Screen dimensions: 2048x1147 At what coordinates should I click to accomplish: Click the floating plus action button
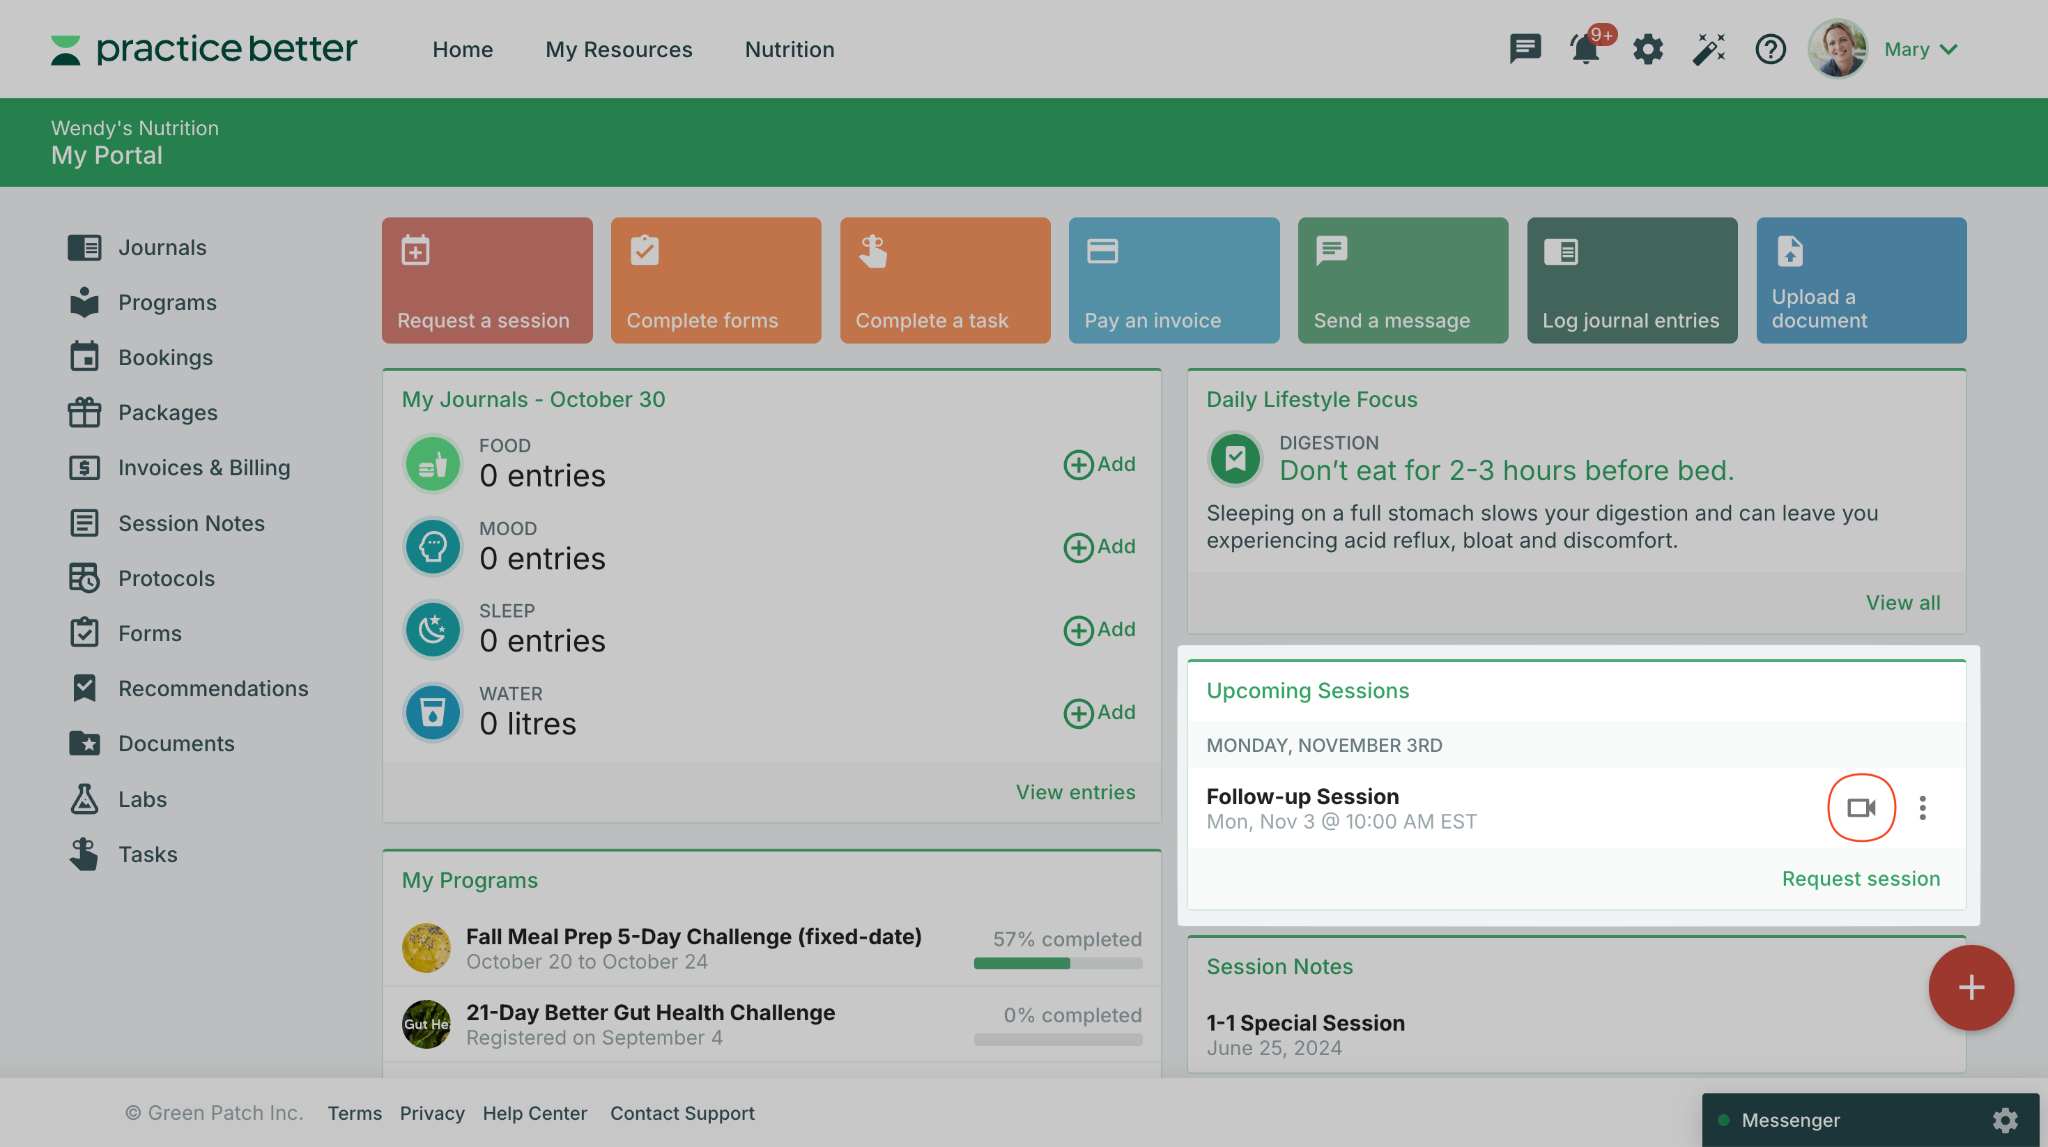click(1971, 988)
